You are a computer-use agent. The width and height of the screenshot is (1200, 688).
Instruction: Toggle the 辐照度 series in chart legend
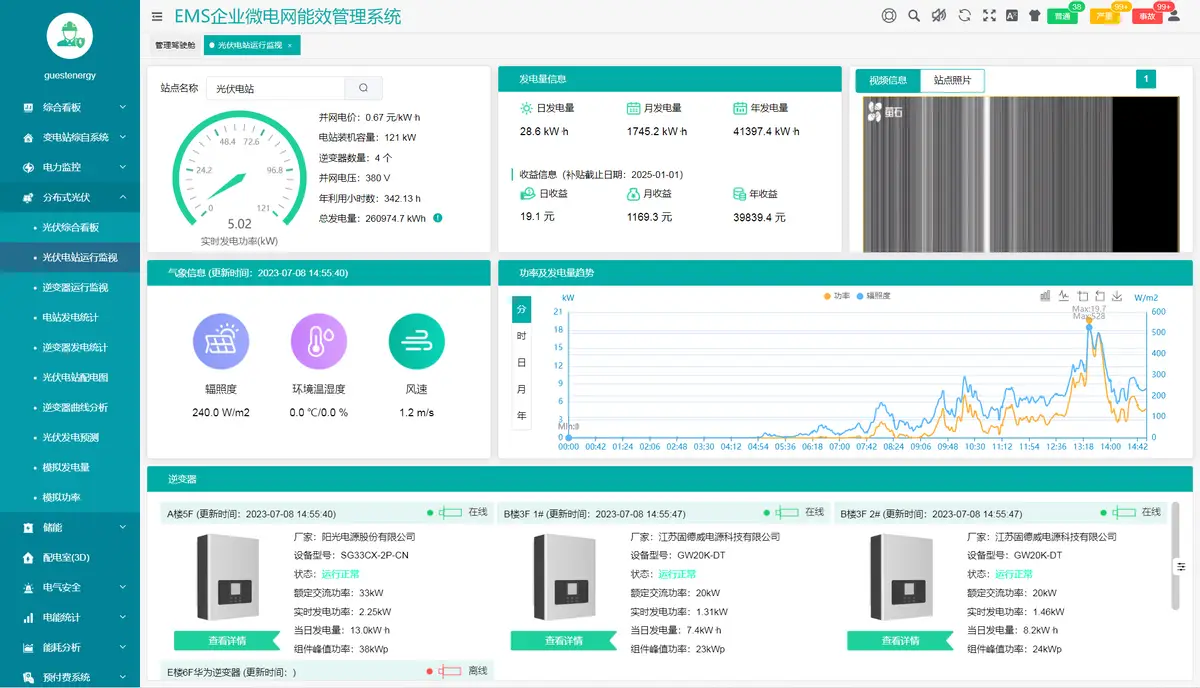[880, 296]
